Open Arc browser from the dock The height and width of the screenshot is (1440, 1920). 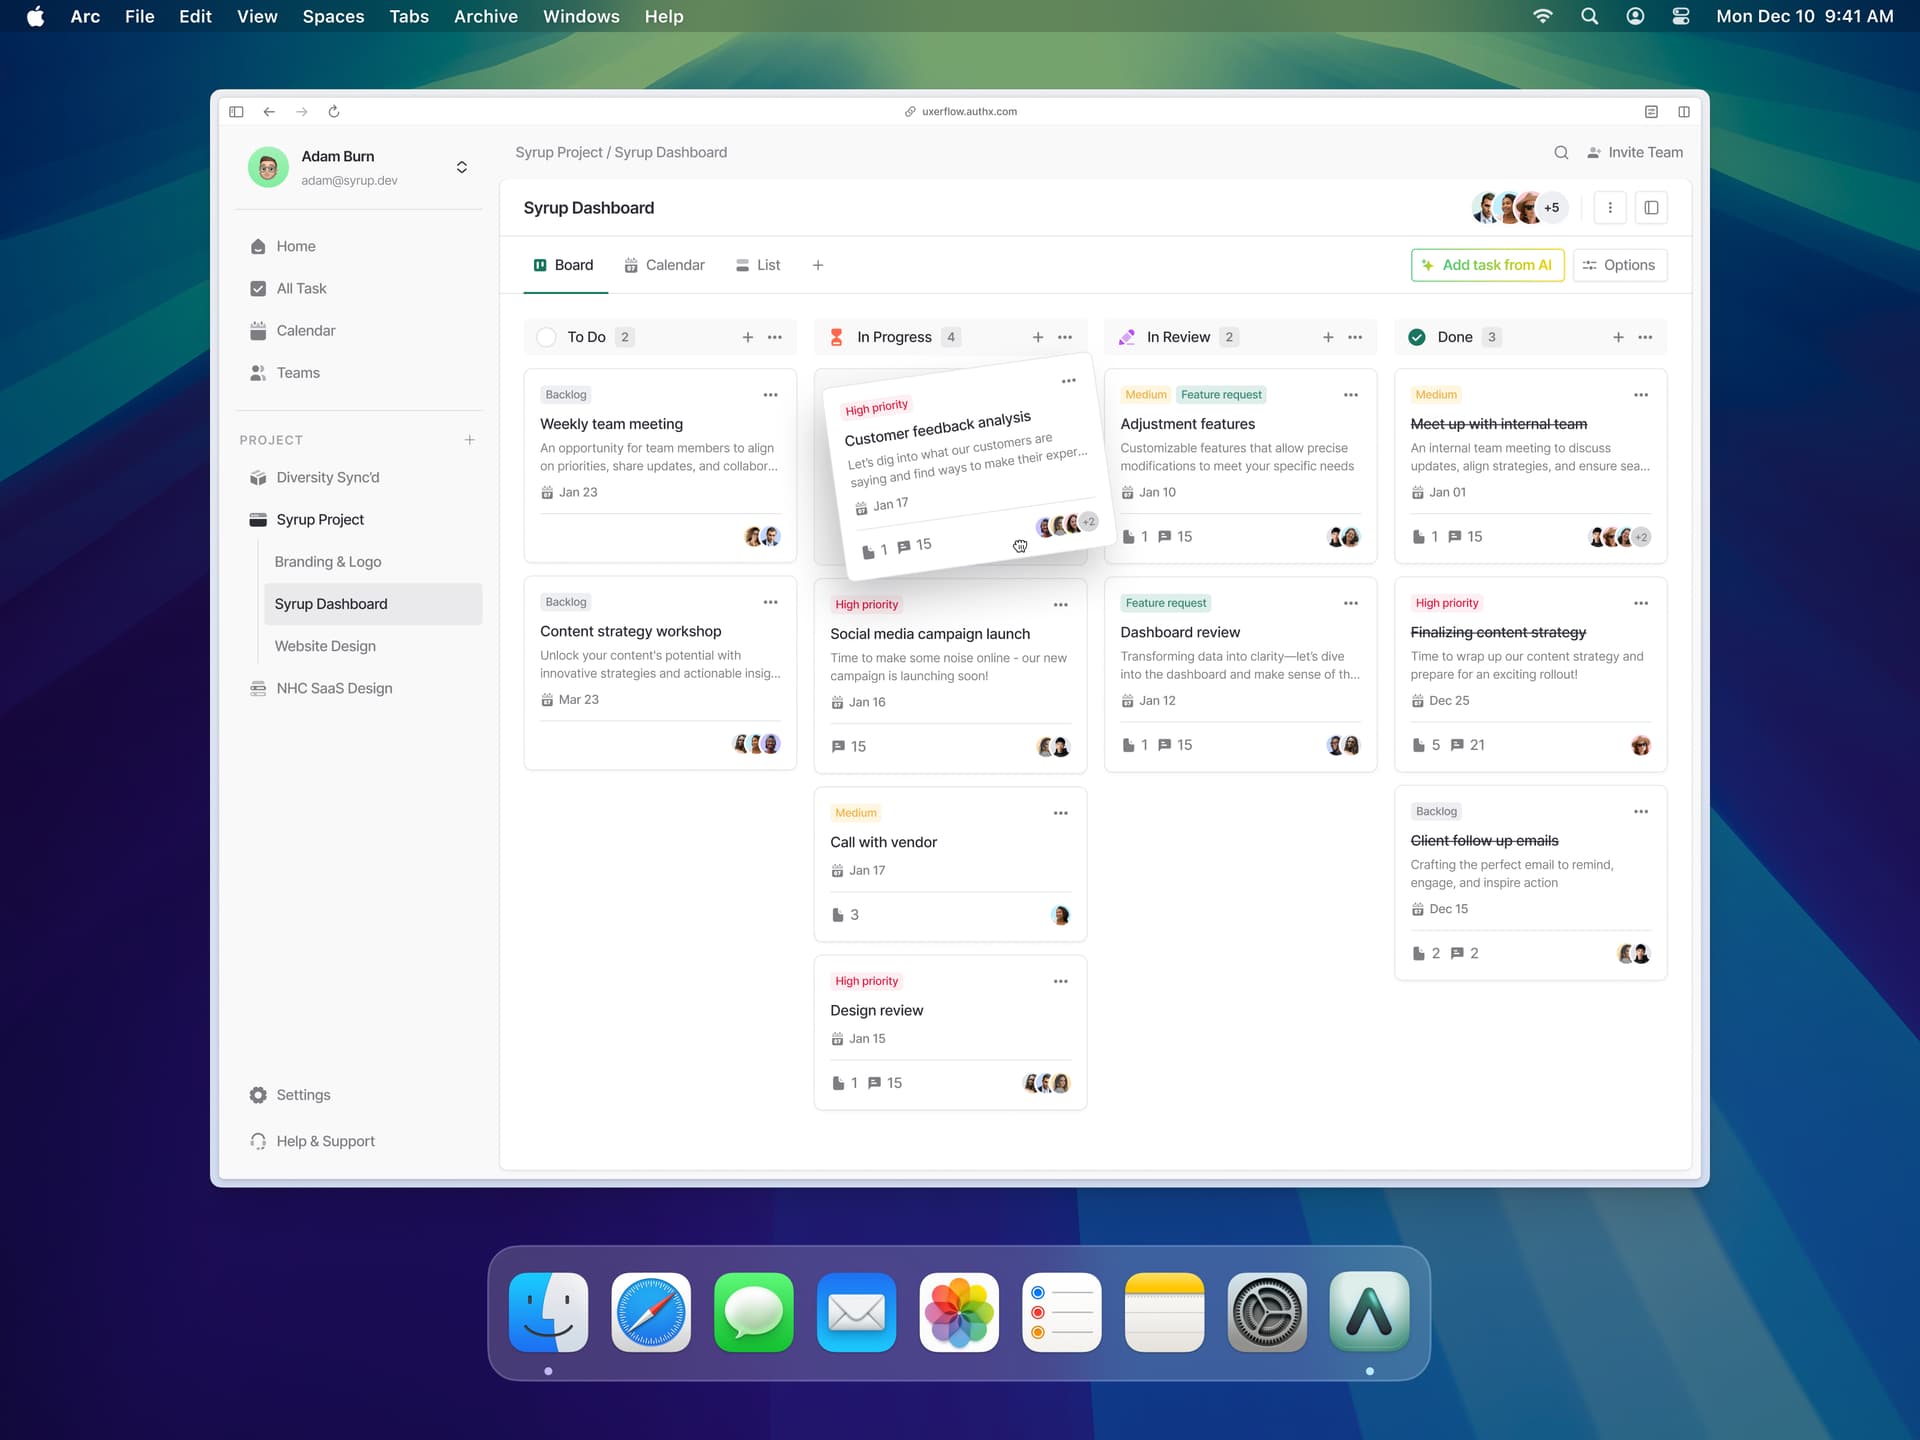1369,1312
